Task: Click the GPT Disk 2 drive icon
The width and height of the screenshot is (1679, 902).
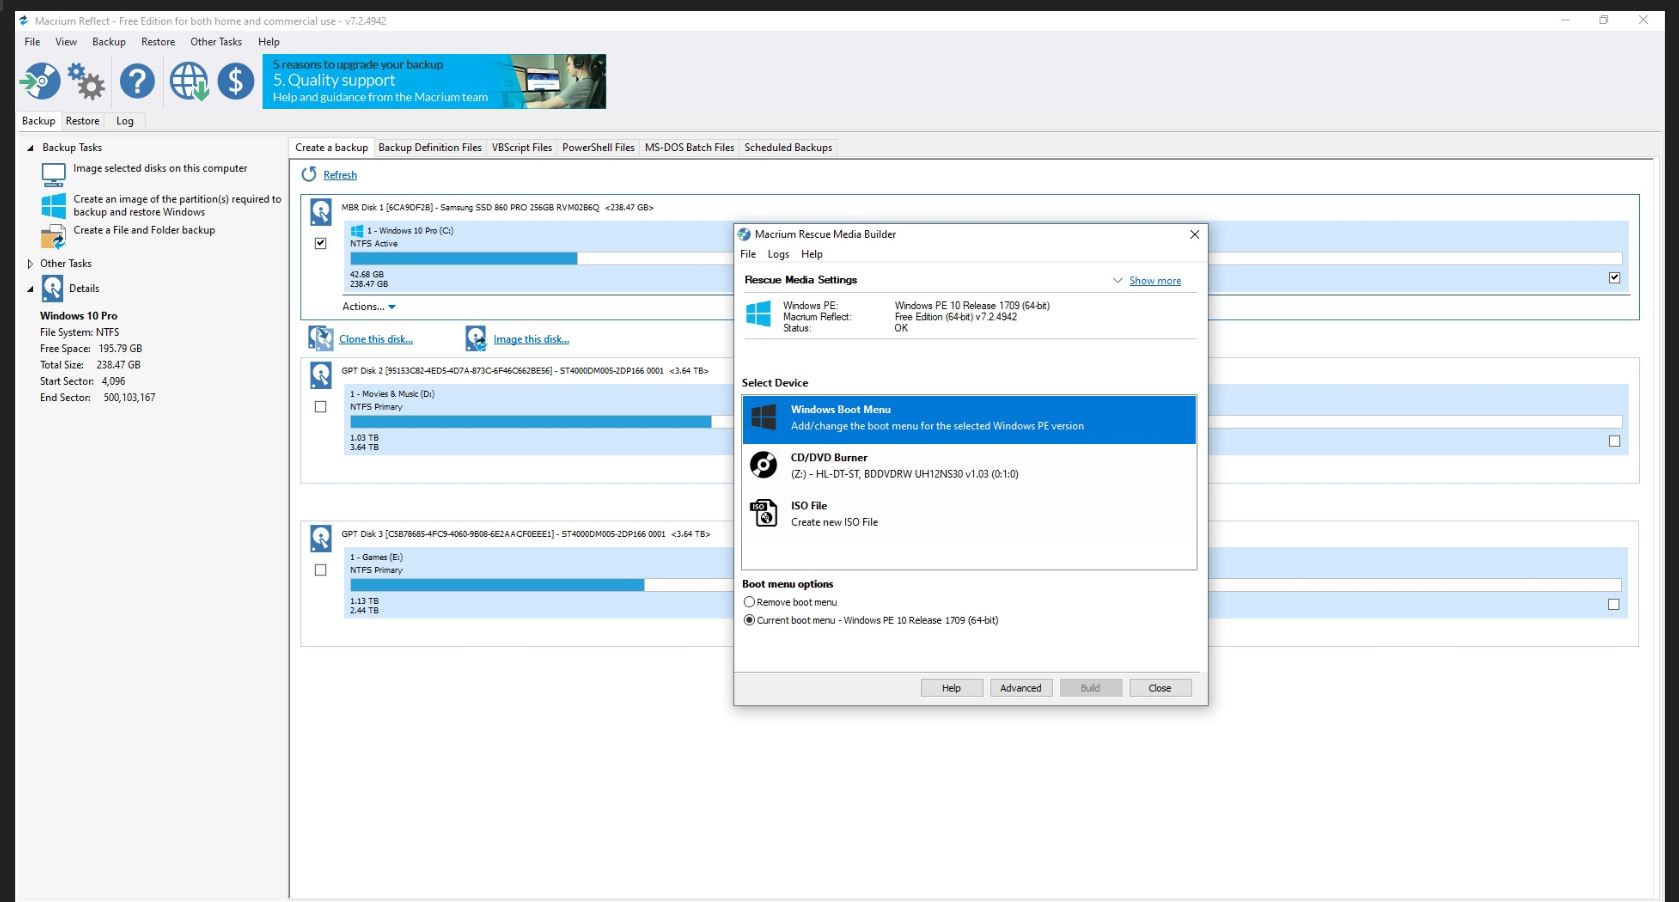Action: pos(320,375)
